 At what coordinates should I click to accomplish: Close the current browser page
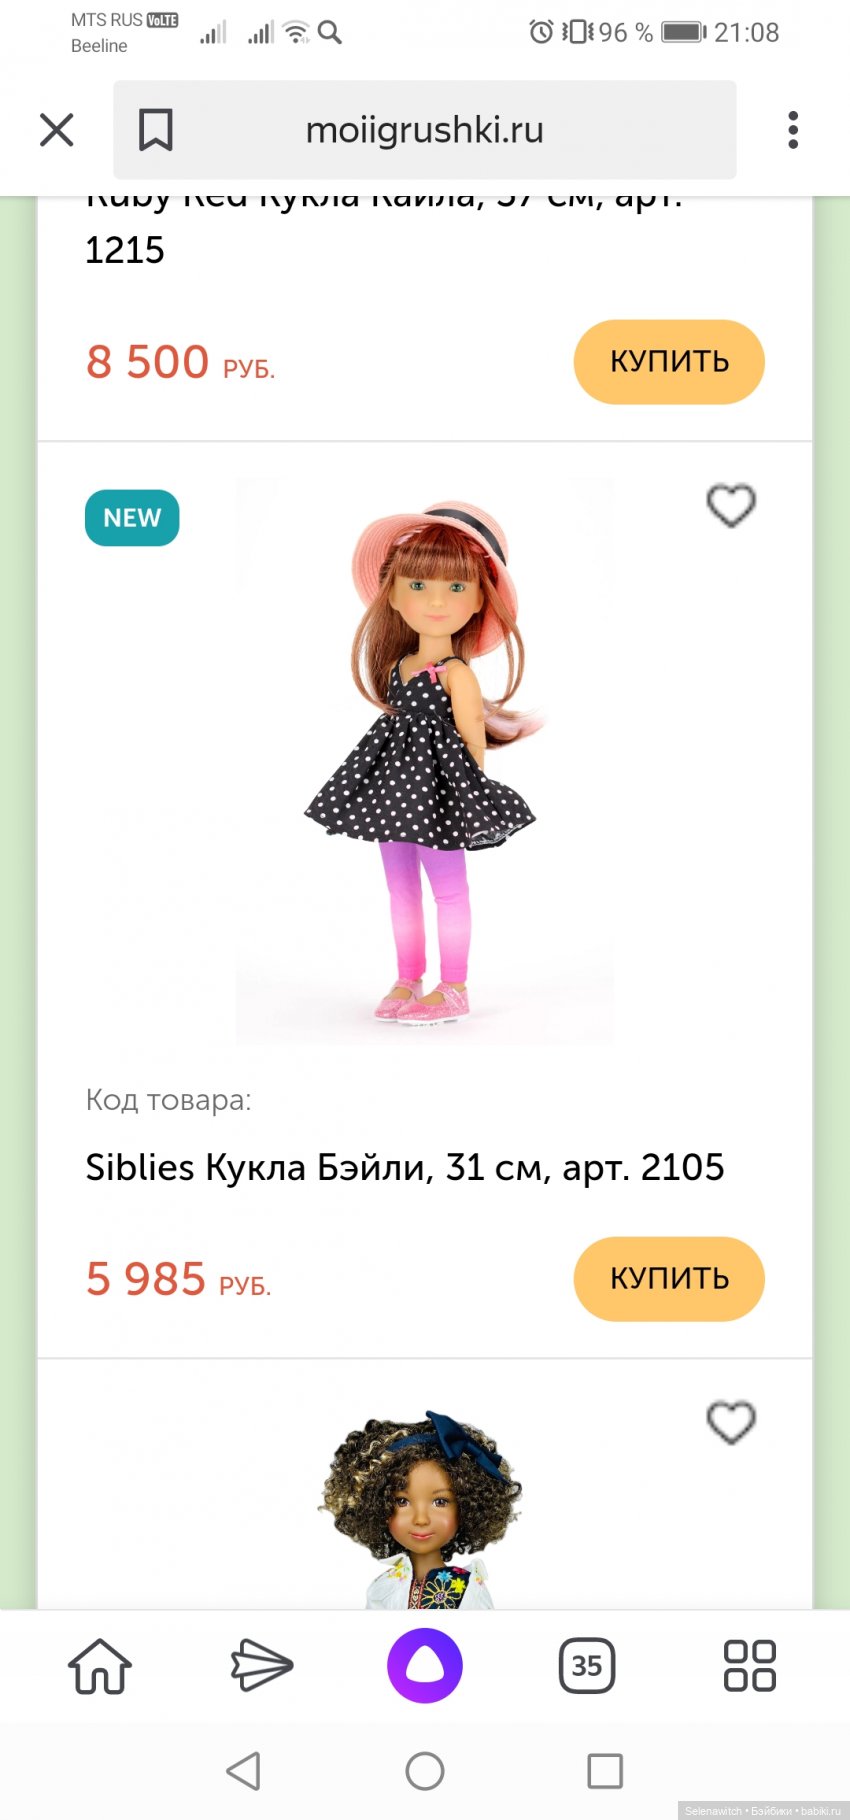click(x=57, y=130)
